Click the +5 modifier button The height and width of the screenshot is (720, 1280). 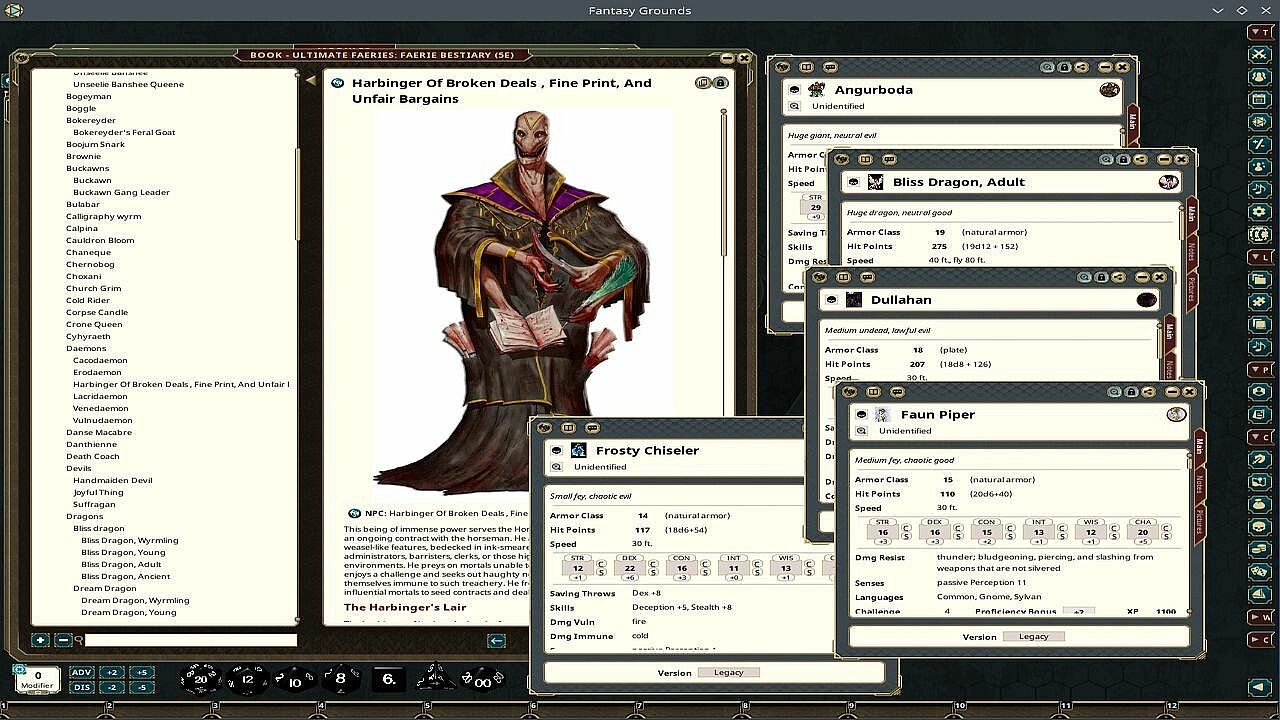(x=142, y=672)
